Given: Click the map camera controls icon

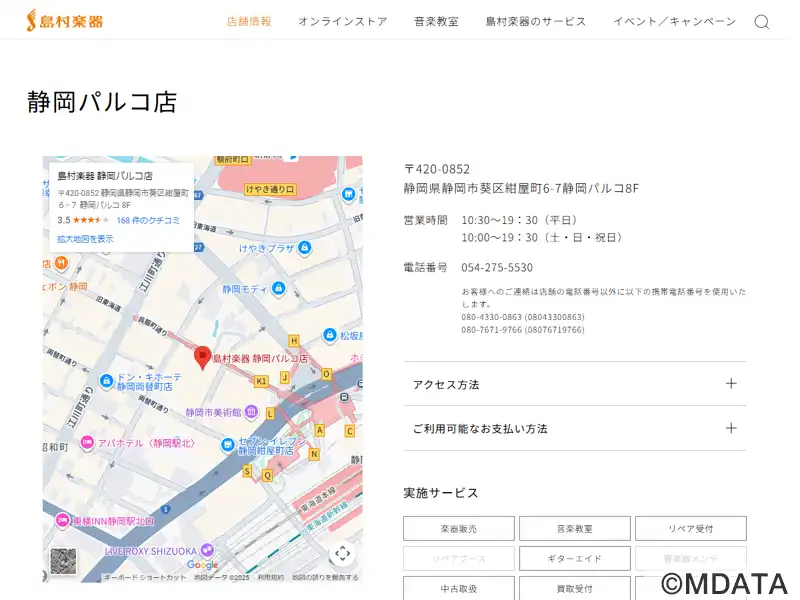Looking at the screenshot, I should coord(342,553).
